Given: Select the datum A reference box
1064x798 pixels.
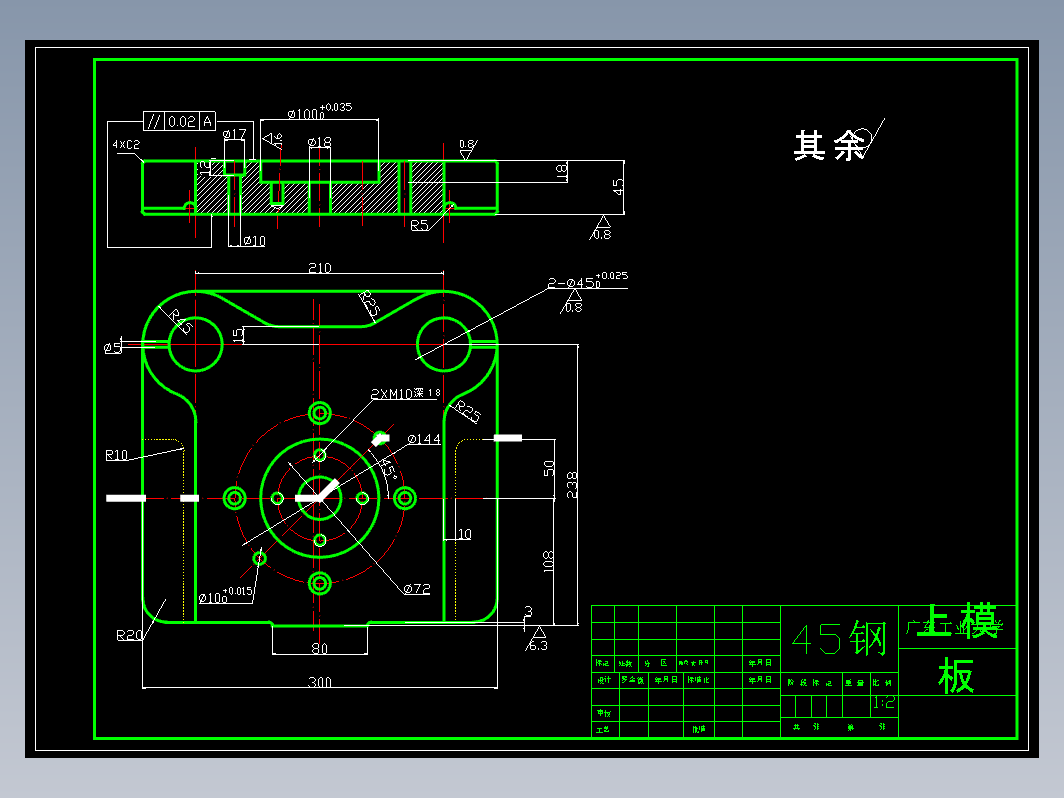Looking at the screenshot, I should (x=208, y=121).
